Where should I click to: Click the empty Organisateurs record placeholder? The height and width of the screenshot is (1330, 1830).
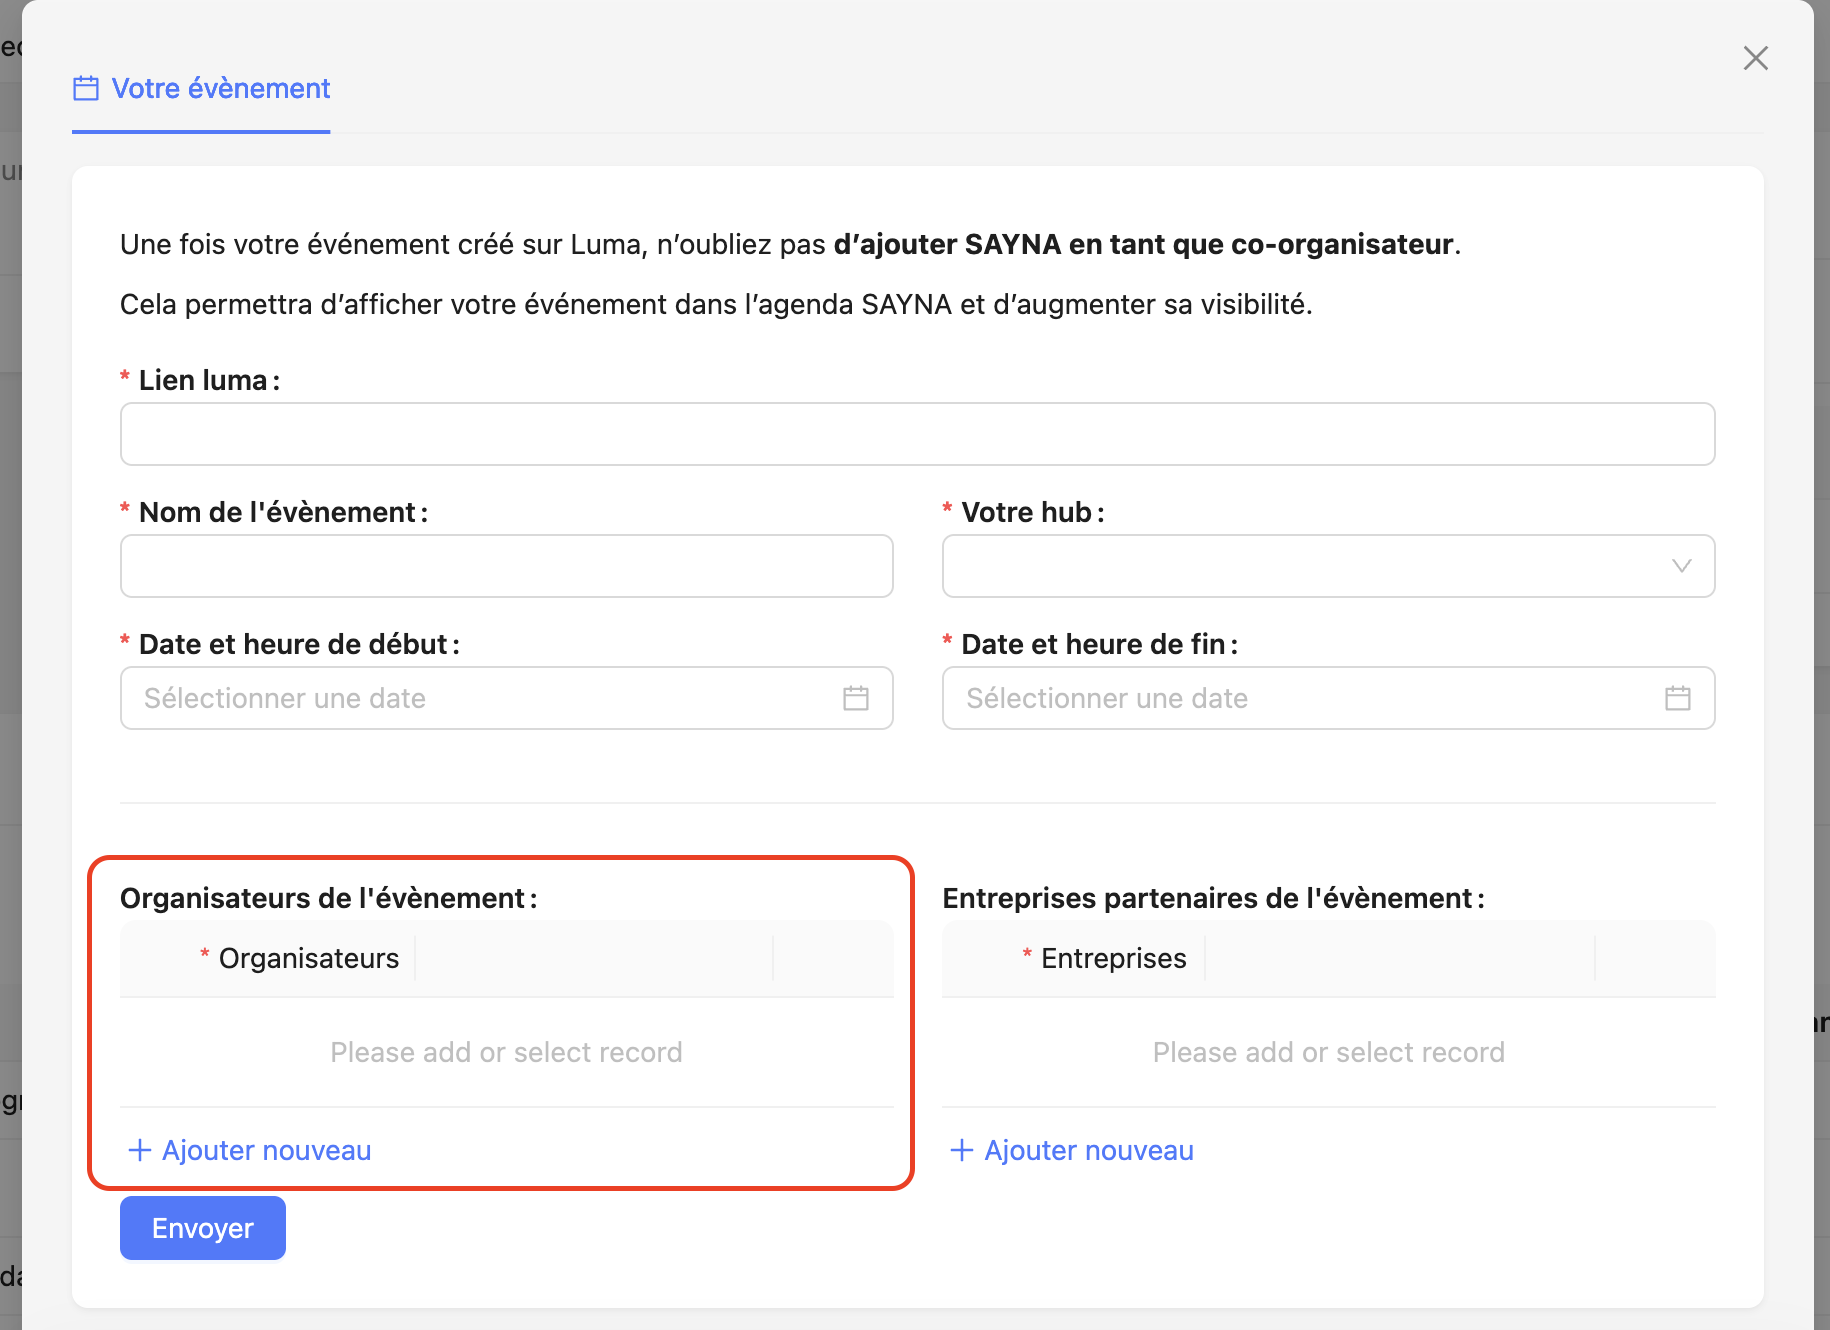tap(506, 1052)
